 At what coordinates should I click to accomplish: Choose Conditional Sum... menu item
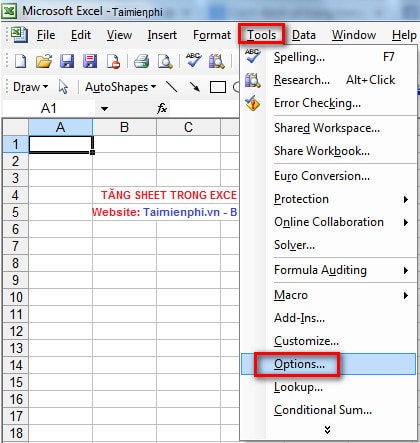tap(328, 410)
